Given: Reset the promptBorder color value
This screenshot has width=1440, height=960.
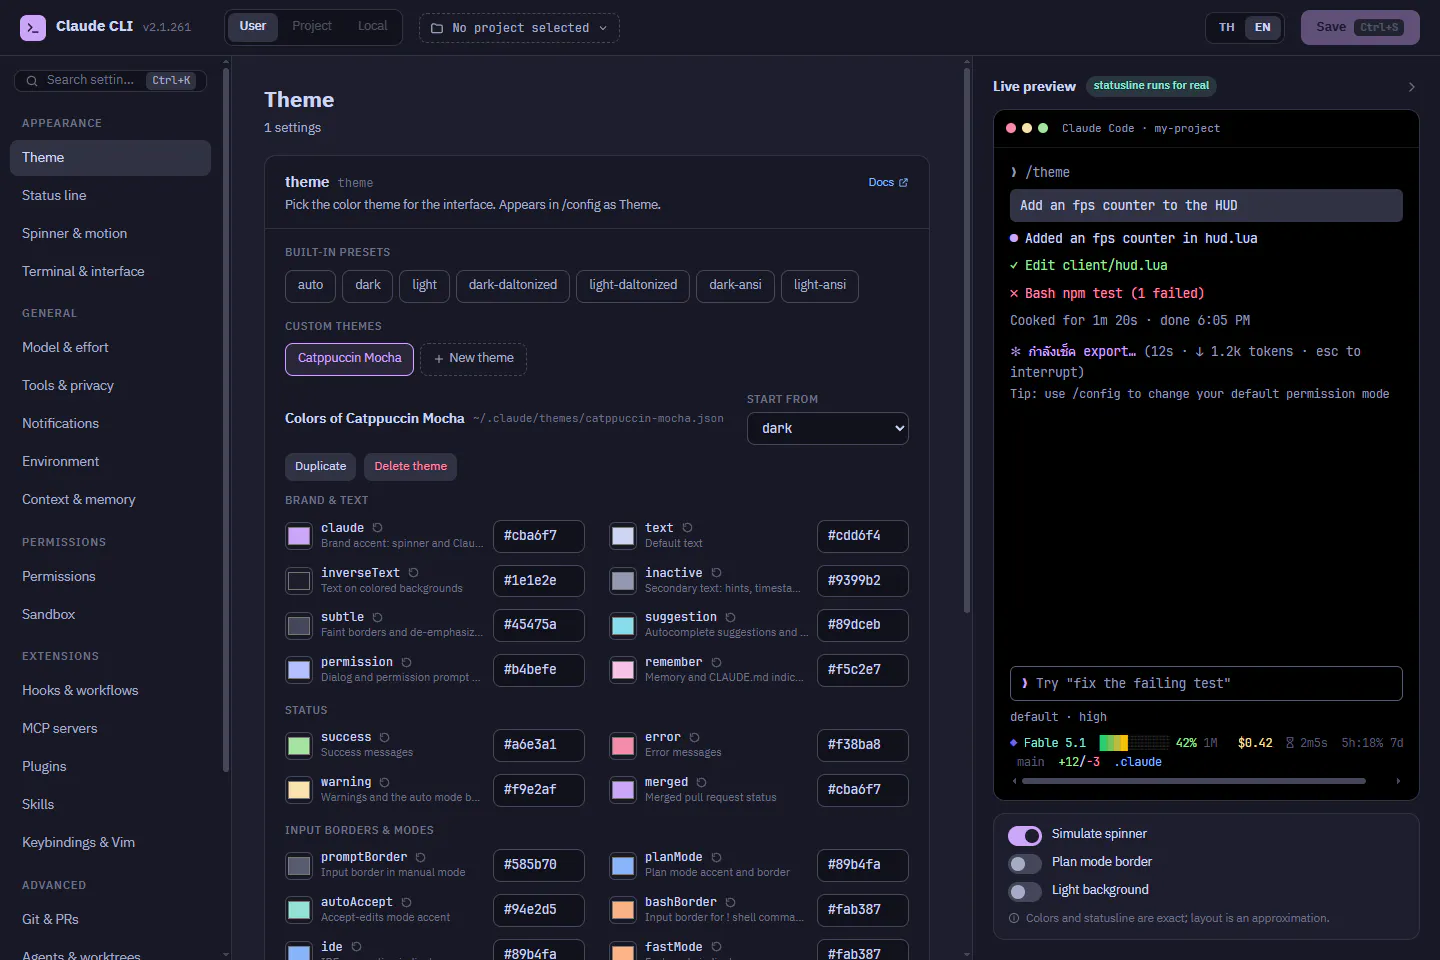Looking at the screenshot, I should pyautogui.click(x=421, y=858).
